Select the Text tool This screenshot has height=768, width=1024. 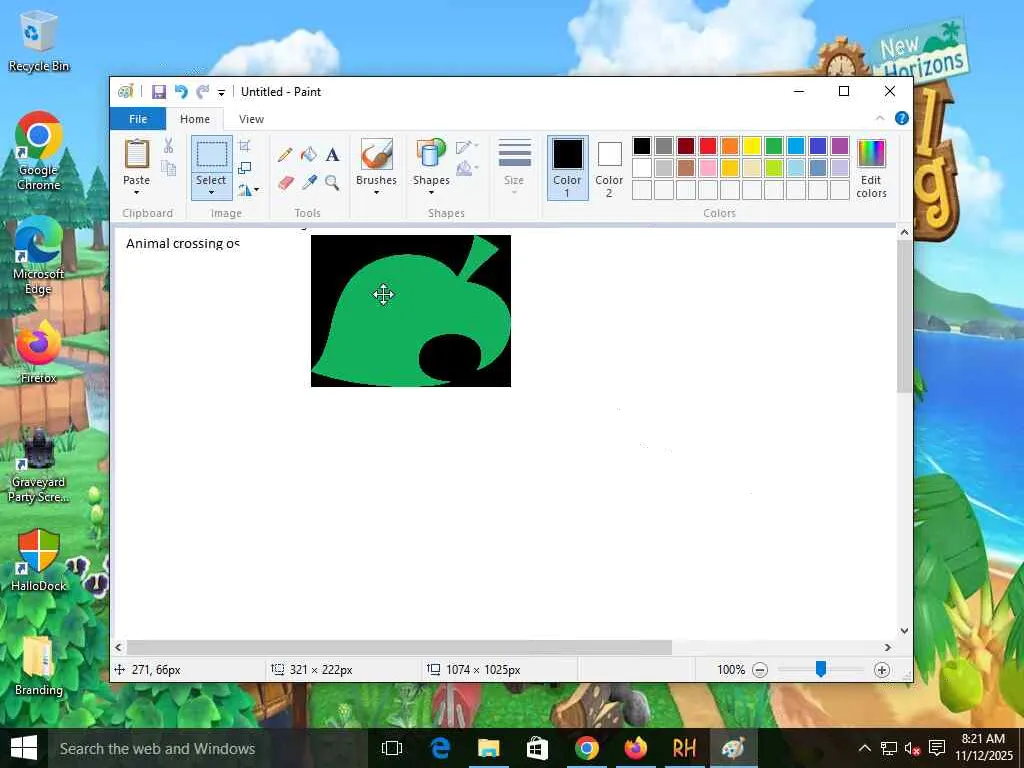(332, 155)
